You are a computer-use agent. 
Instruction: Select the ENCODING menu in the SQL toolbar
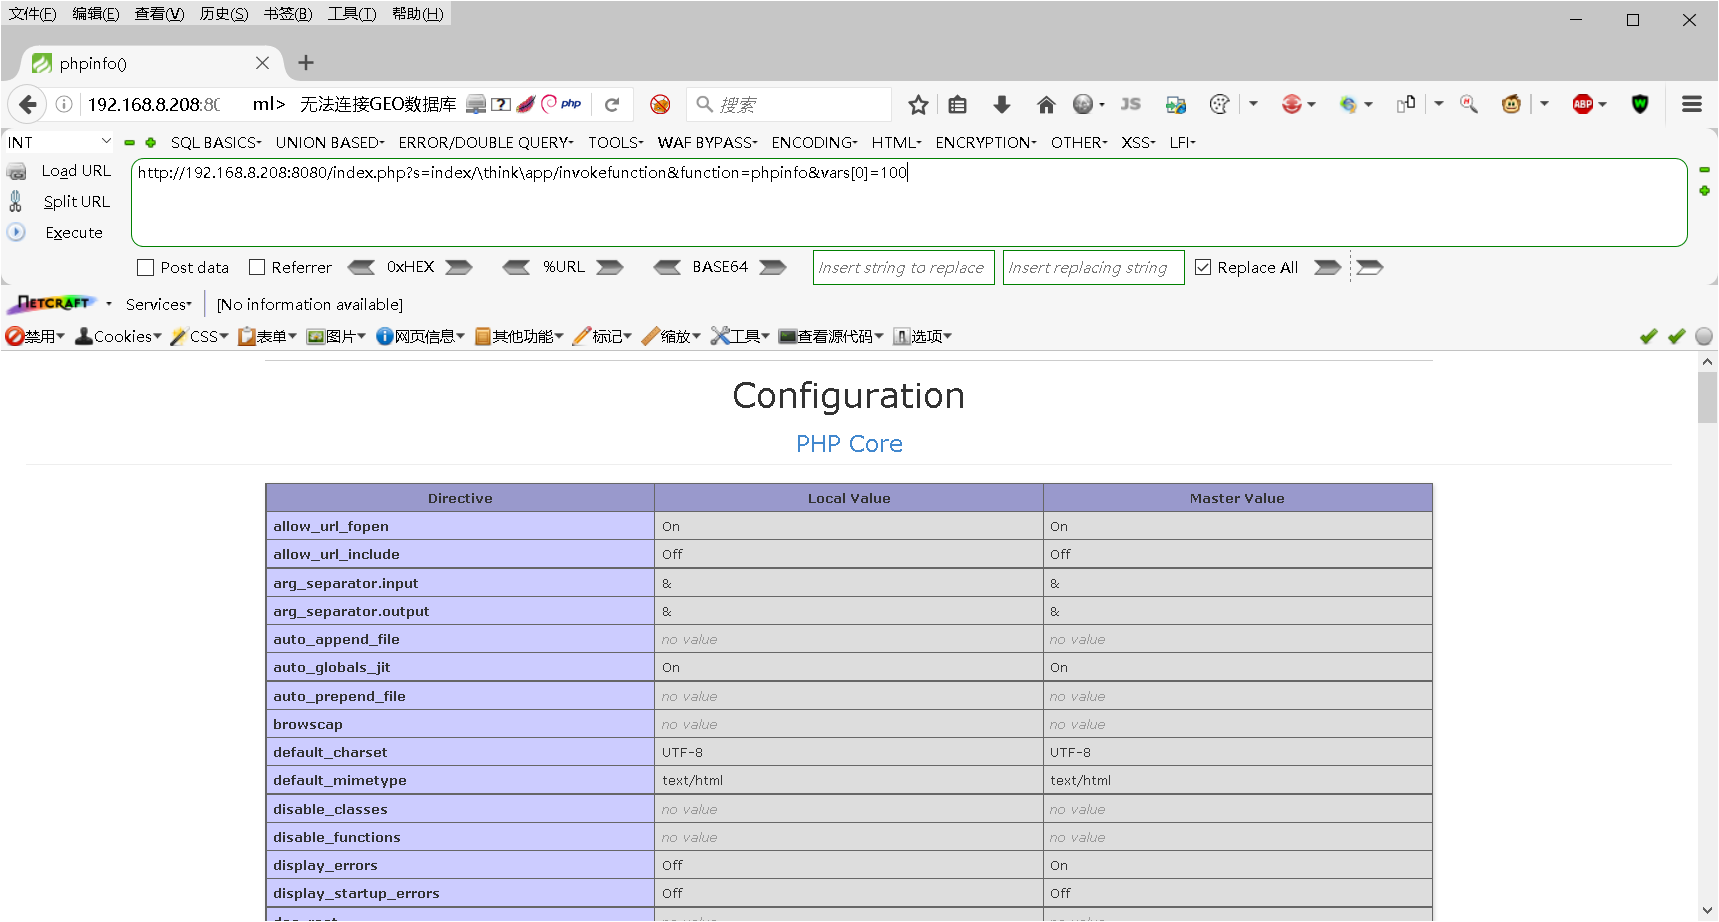(x=813, y=142)
